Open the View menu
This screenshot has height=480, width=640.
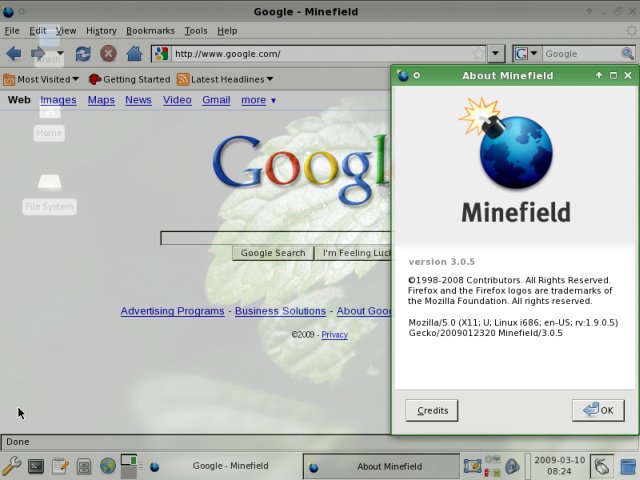[x=66, y=31]
